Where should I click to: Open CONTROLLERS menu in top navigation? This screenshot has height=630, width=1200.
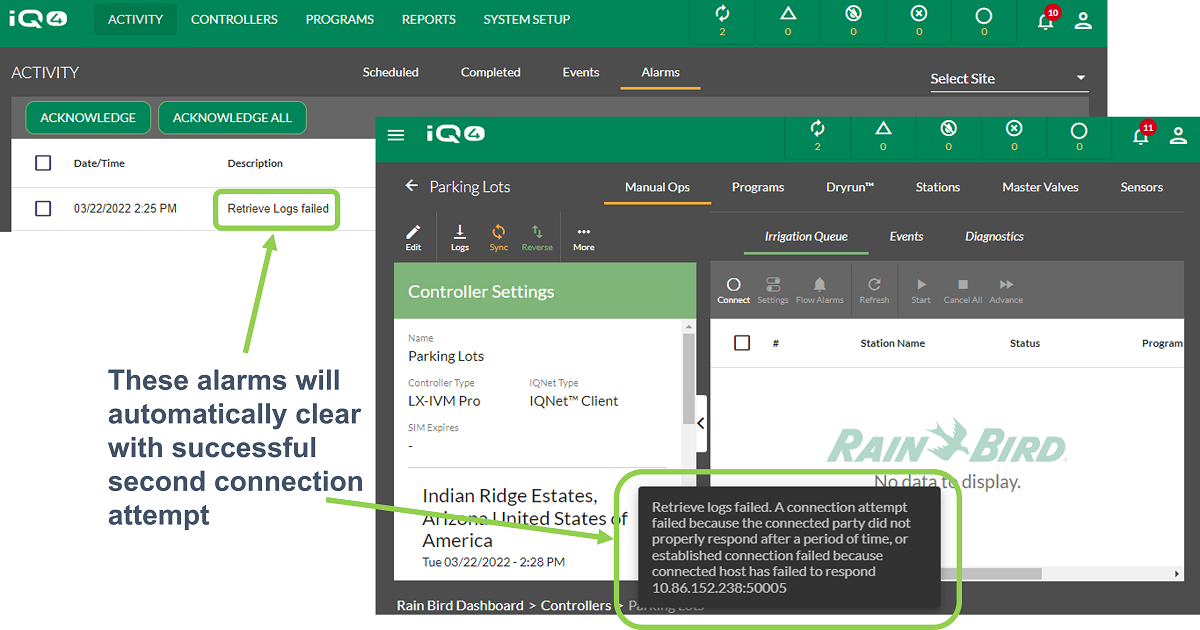(x=234, y=19)
